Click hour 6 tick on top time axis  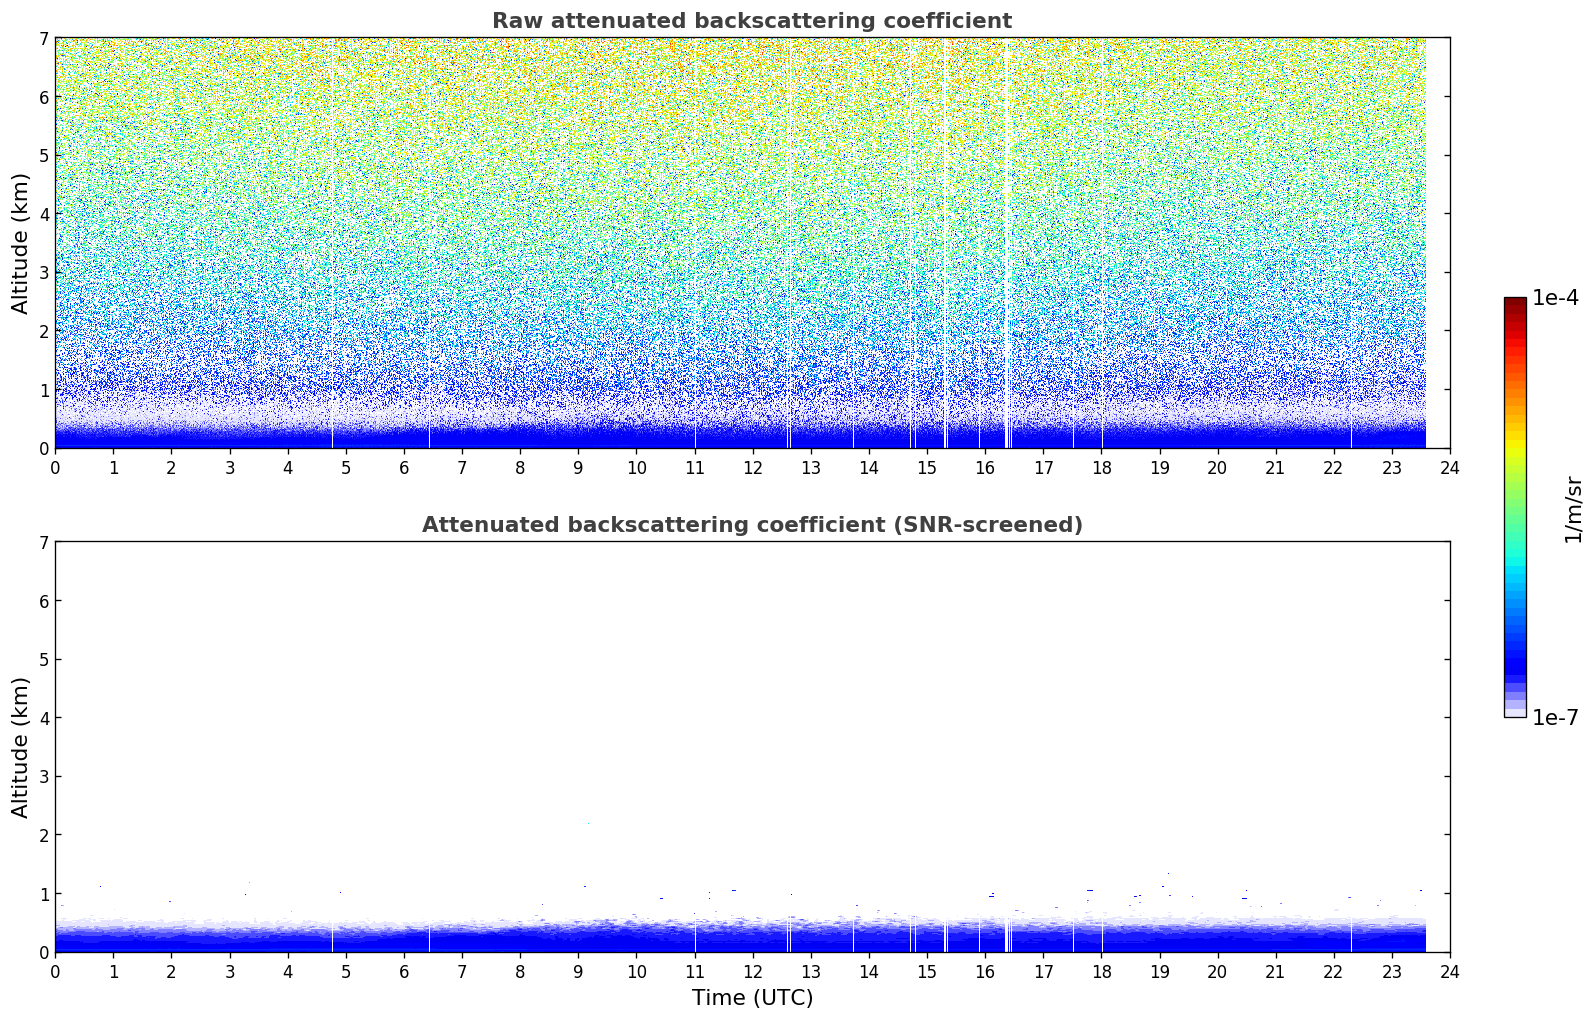point(404,468)
